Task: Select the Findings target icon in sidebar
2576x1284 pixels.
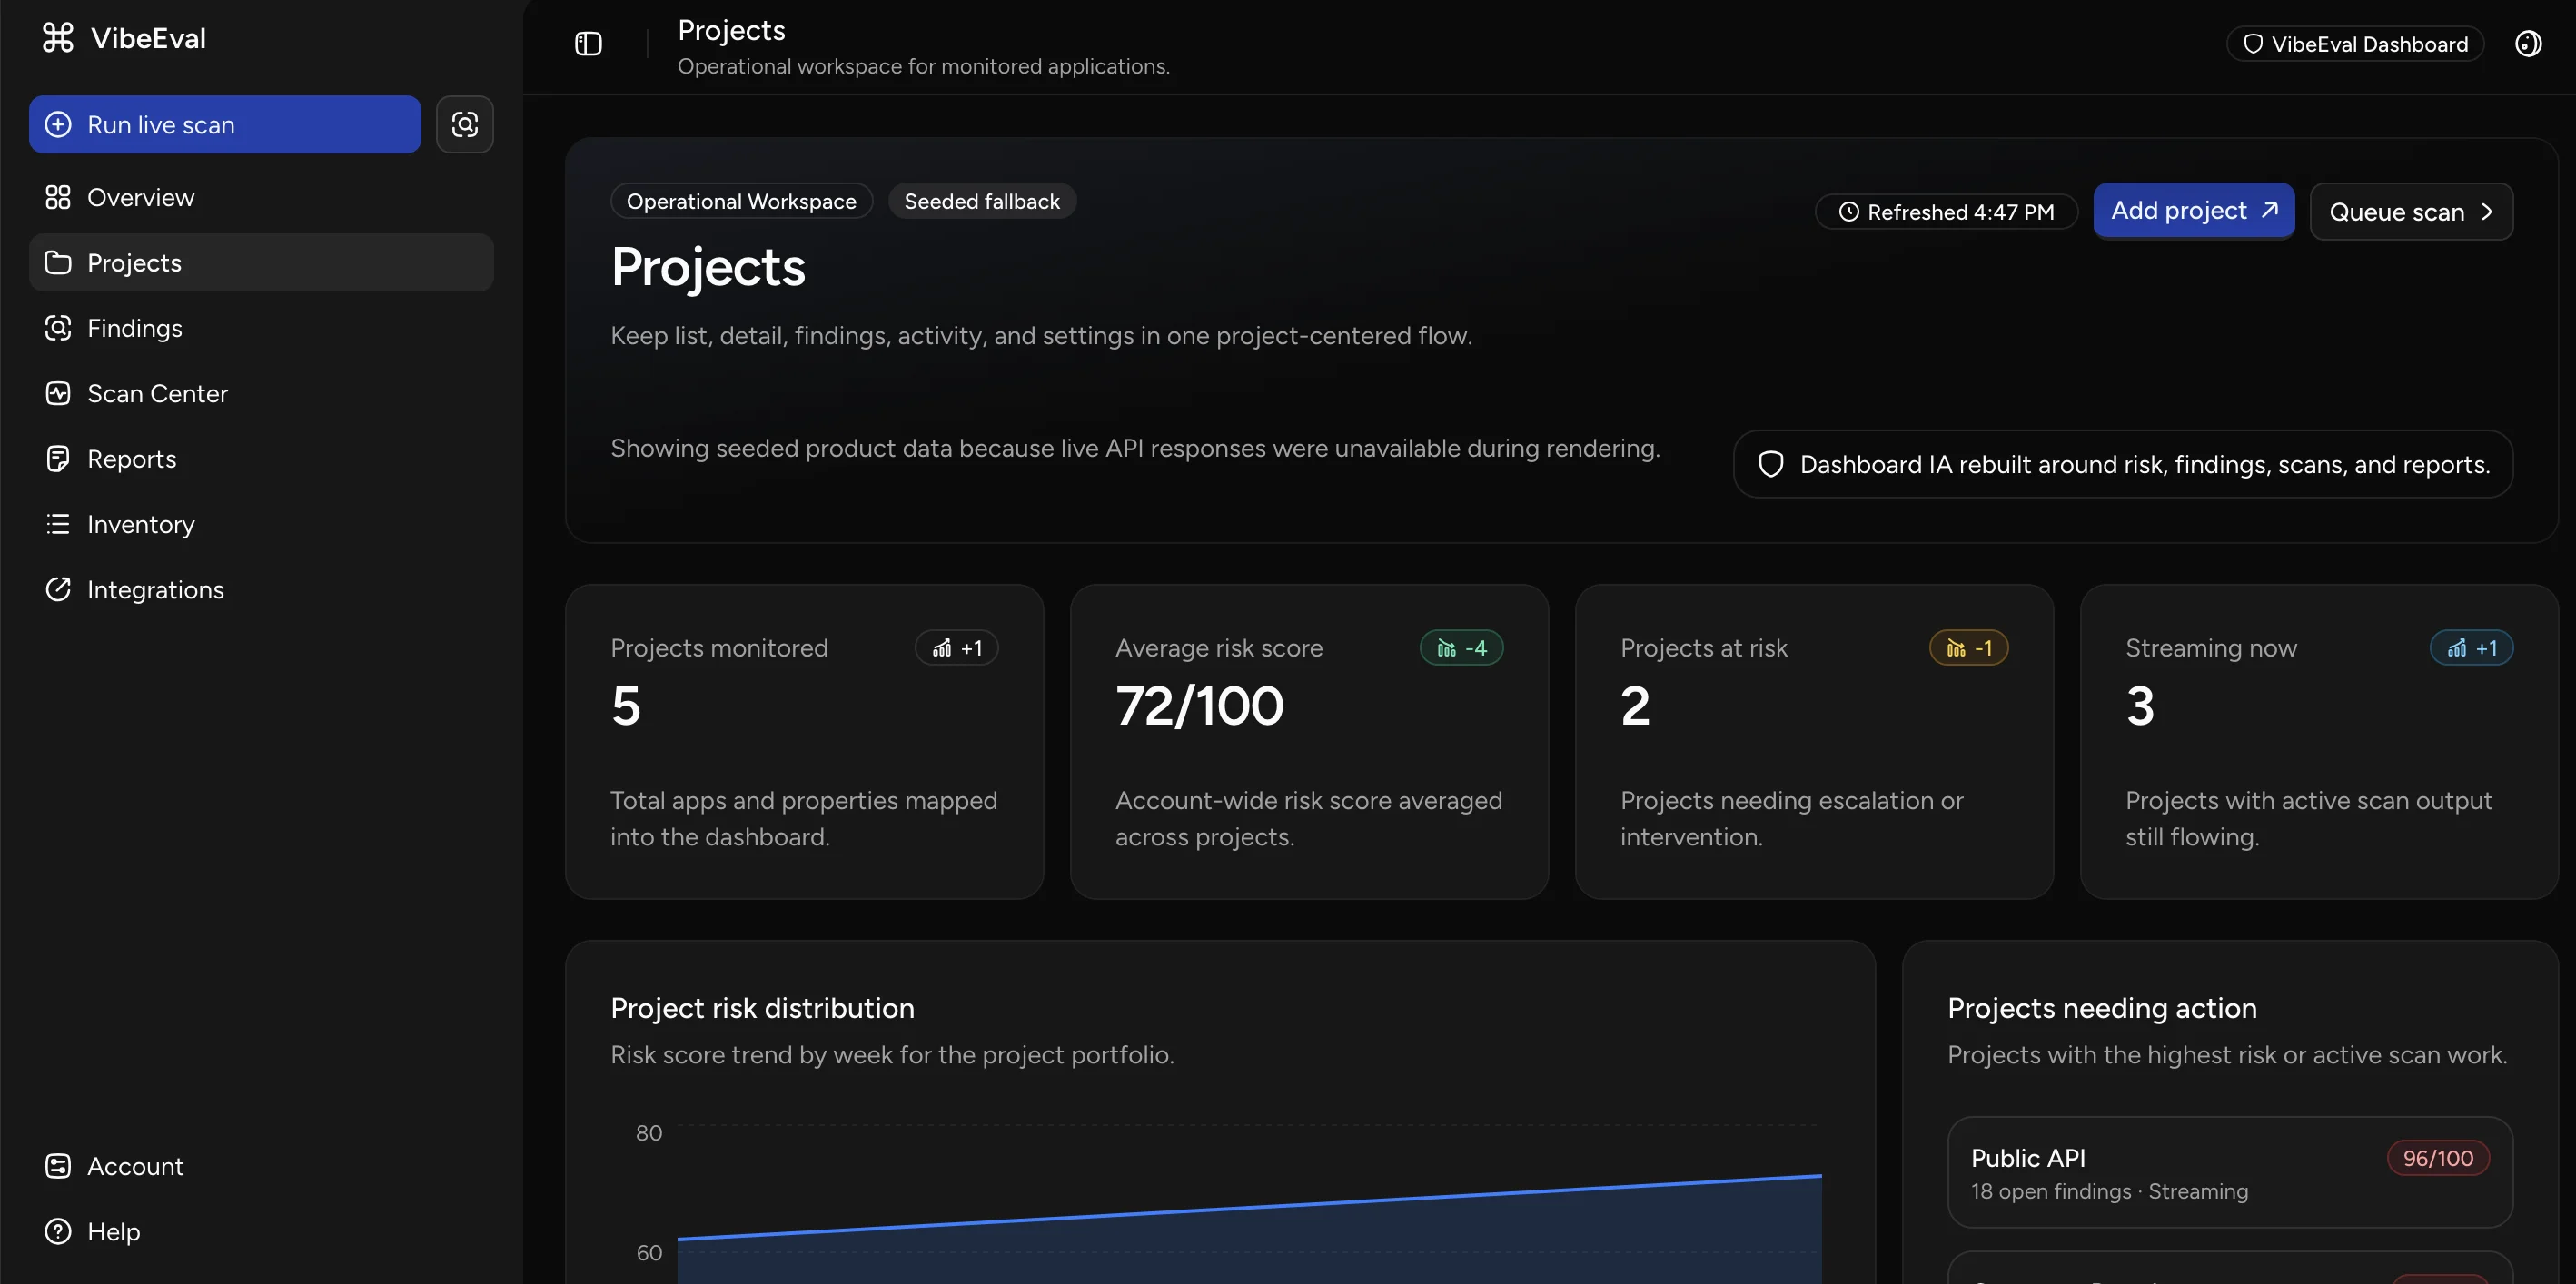Action: tap(58, 328)
